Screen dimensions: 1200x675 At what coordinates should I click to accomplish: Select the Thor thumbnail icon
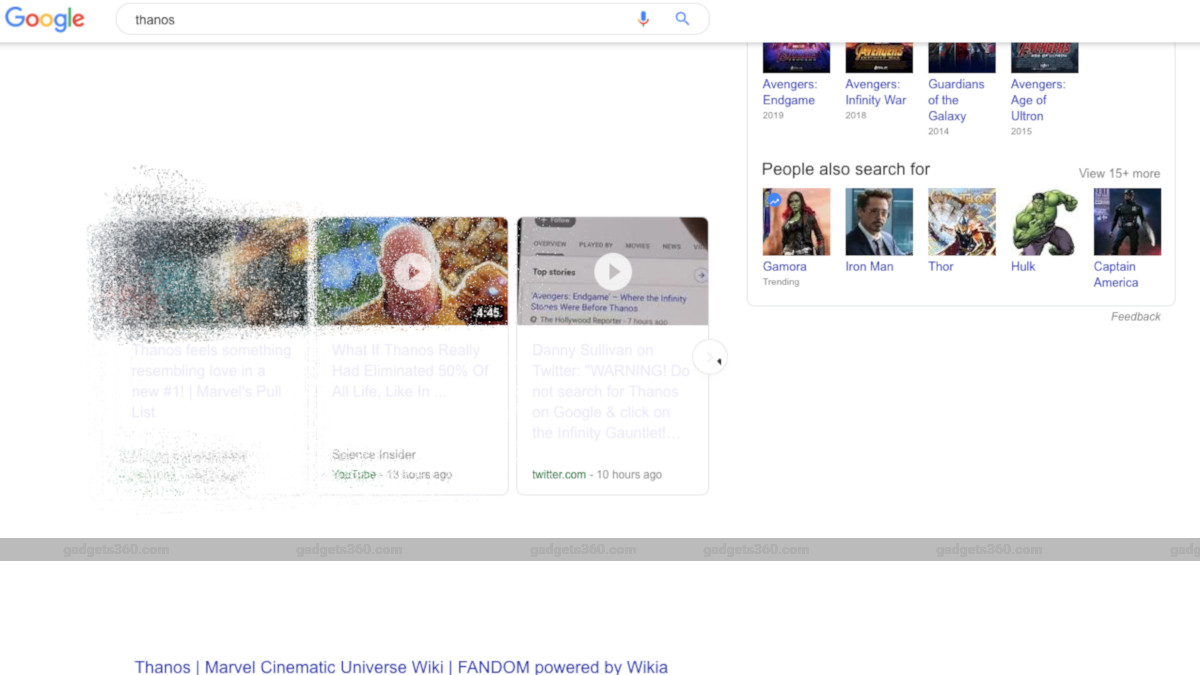tap(961, 221)
